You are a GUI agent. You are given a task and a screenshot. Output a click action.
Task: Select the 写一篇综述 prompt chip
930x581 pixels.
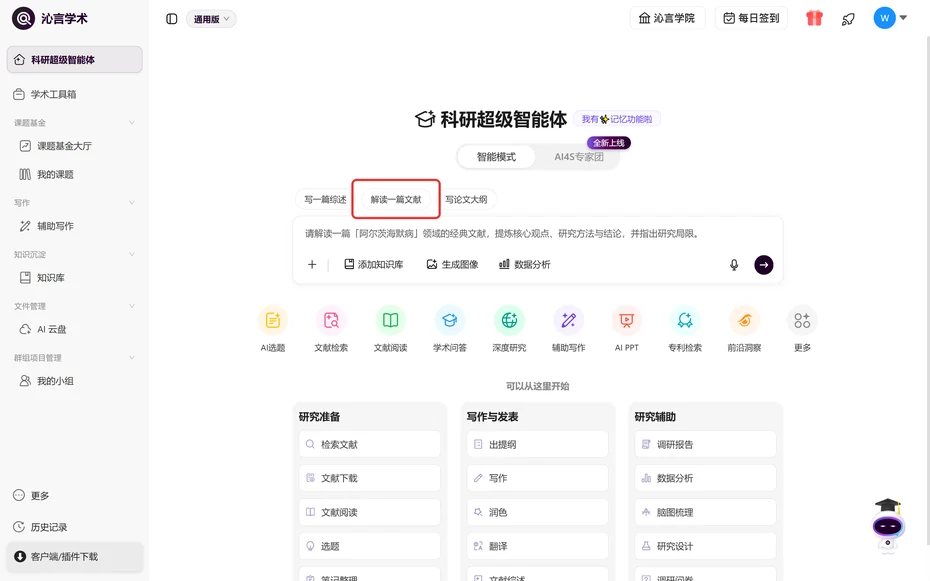pyautogui.click(x=325, y=200)
